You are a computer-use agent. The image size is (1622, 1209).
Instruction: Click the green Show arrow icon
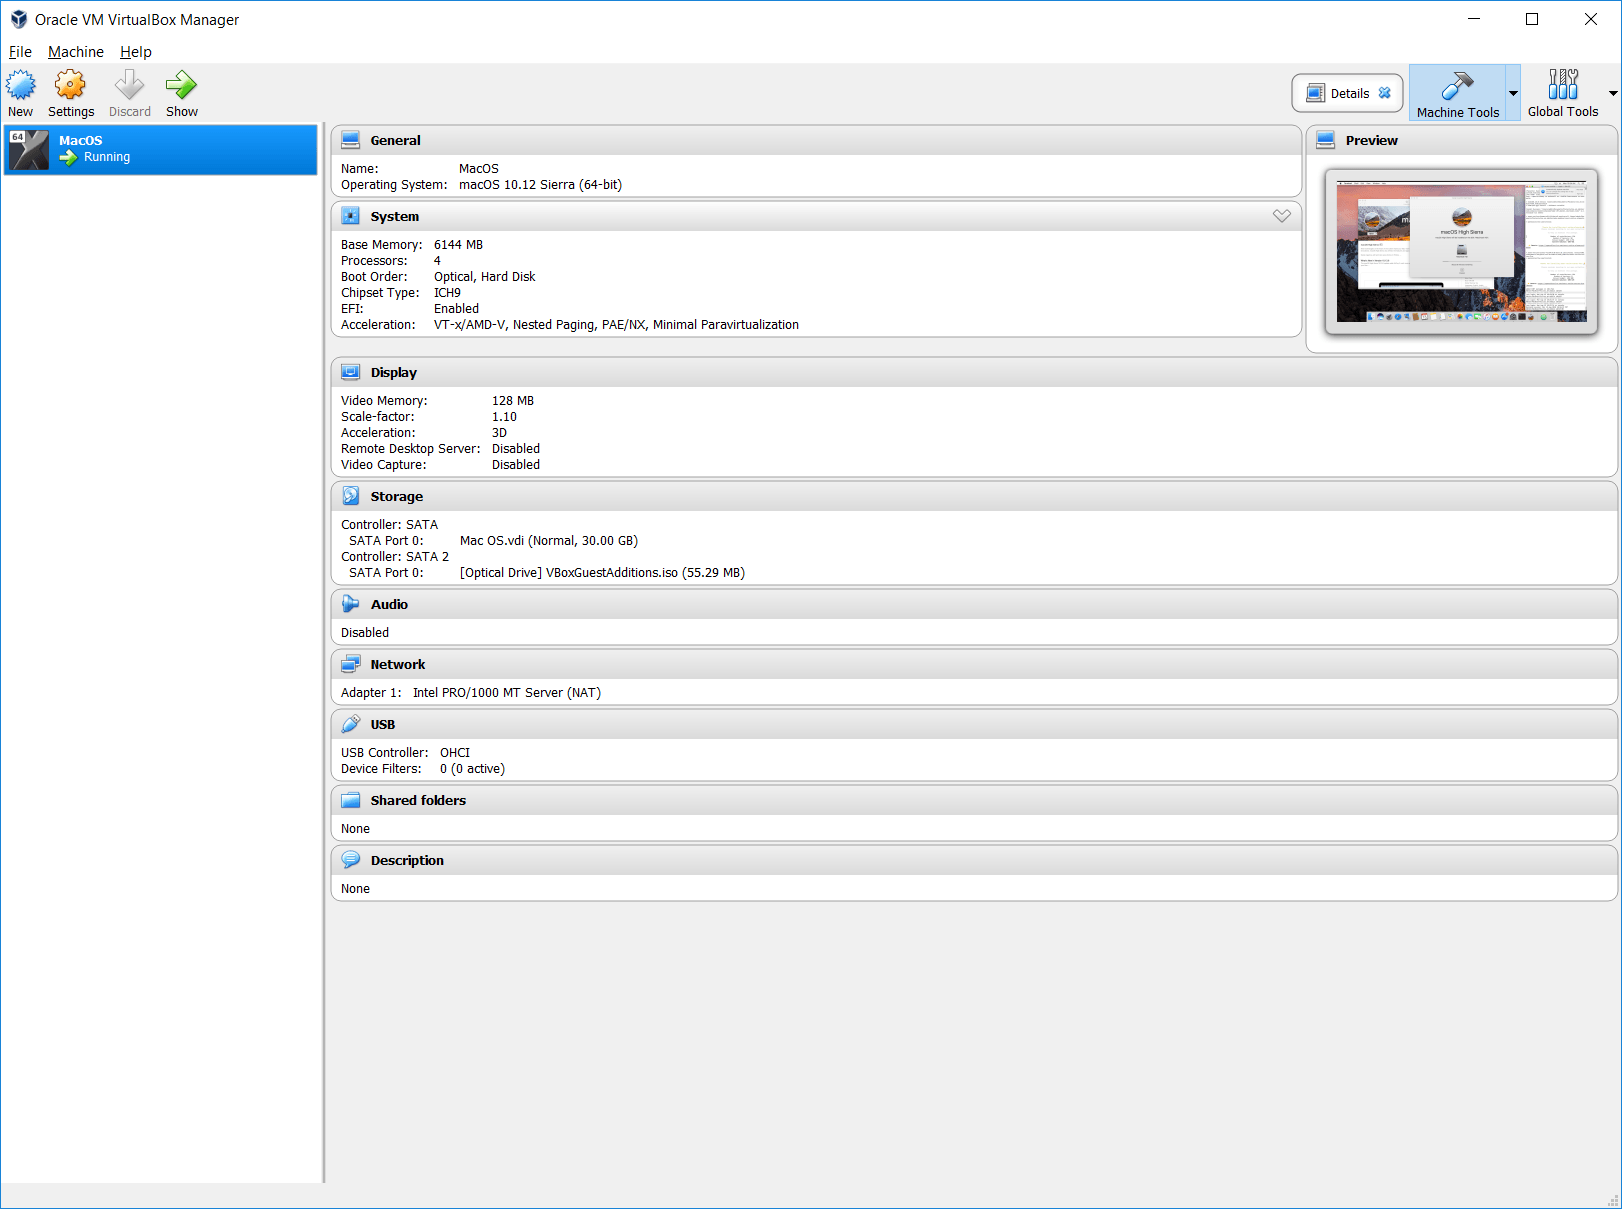pyautogui.click(x=181, y=86)
